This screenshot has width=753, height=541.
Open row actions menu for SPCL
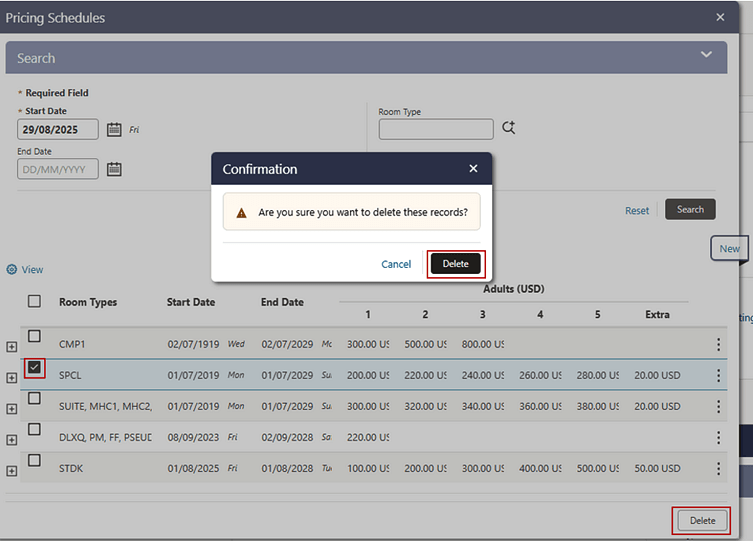[x=718, y=375]
